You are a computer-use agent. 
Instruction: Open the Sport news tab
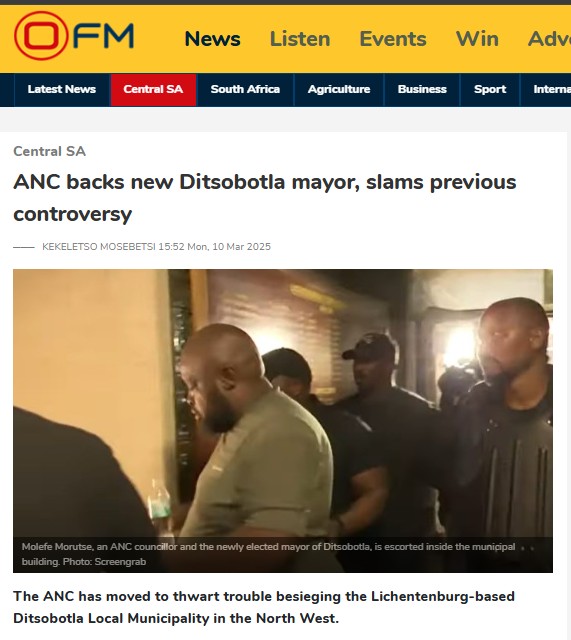(x=490, y=89)
